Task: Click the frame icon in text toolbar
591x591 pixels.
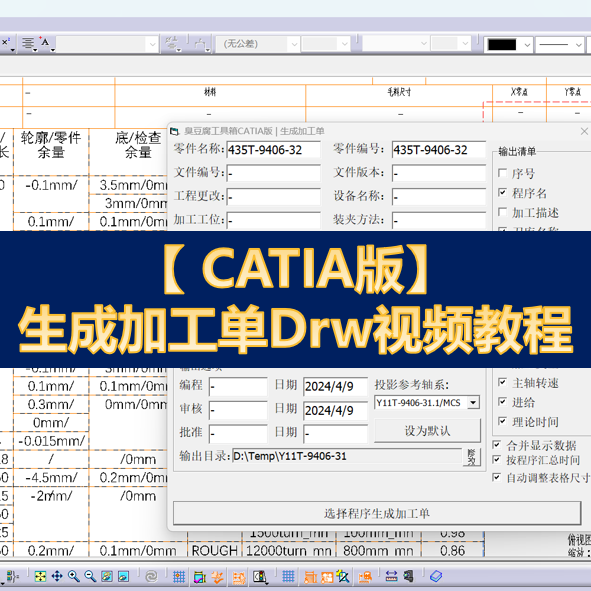Action: [x=172, y=44]
